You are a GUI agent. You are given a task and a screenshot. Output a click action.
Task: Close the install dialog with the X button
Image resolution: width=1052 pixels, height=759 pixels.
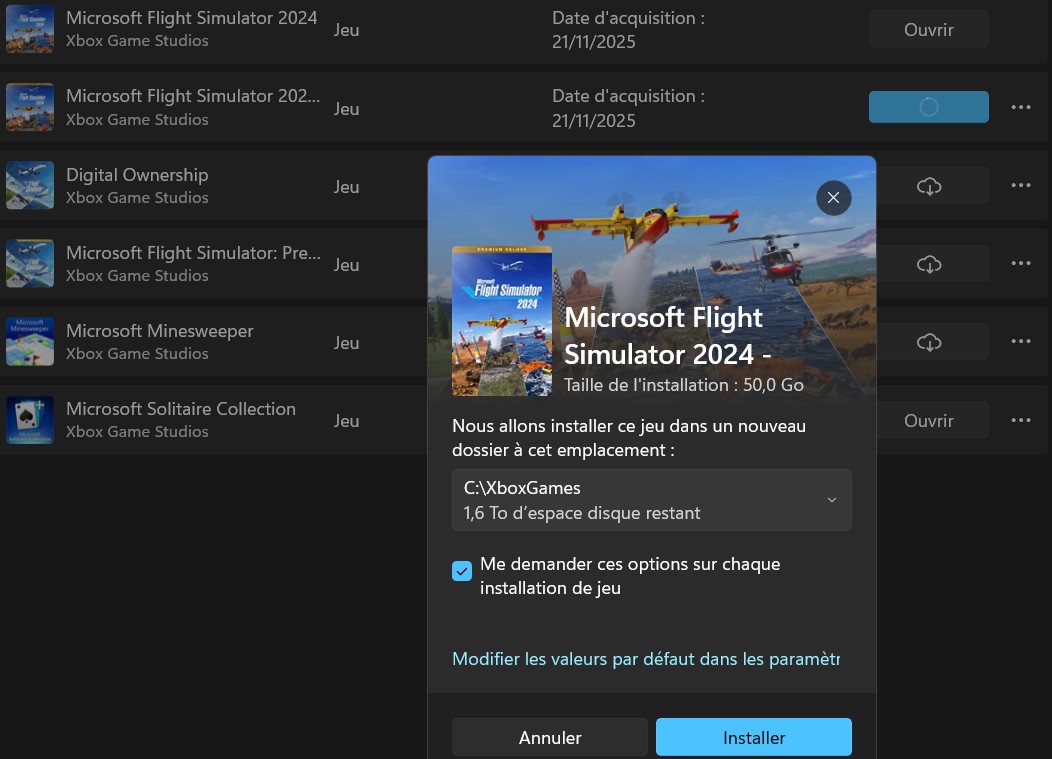[x=833, y=198]
